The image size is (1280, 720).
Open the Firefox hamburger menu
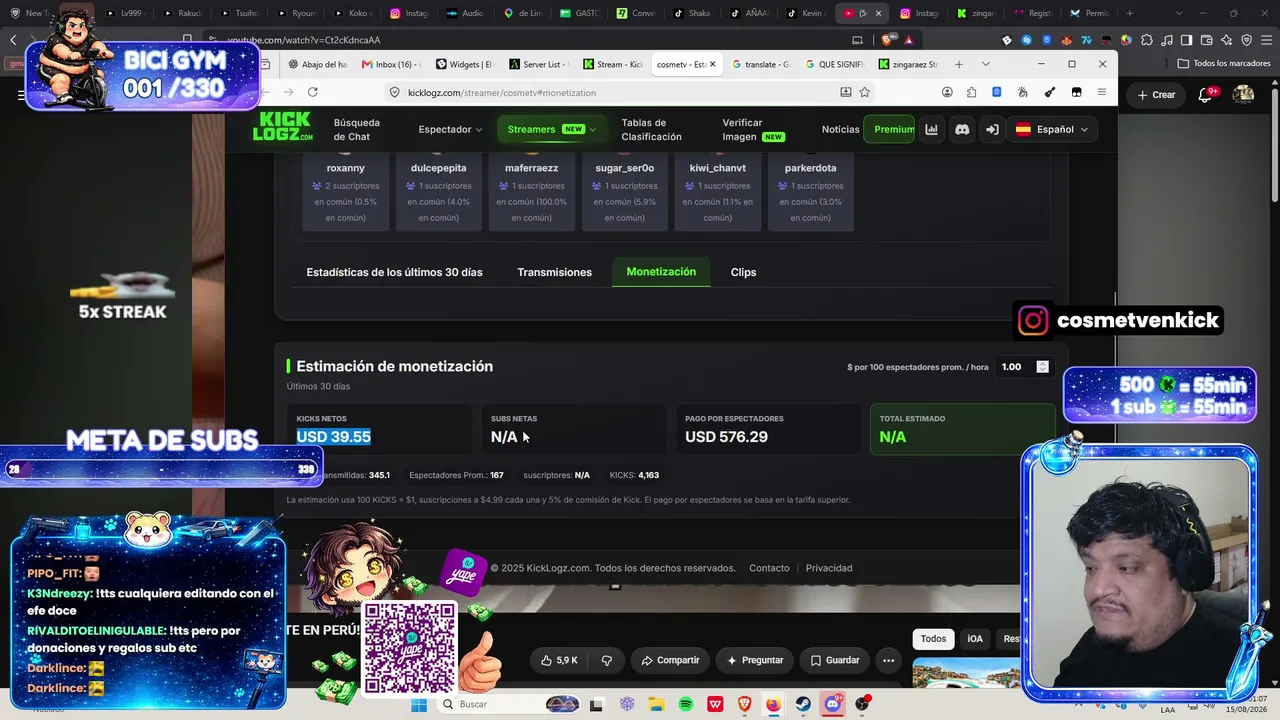point(1102,92)
